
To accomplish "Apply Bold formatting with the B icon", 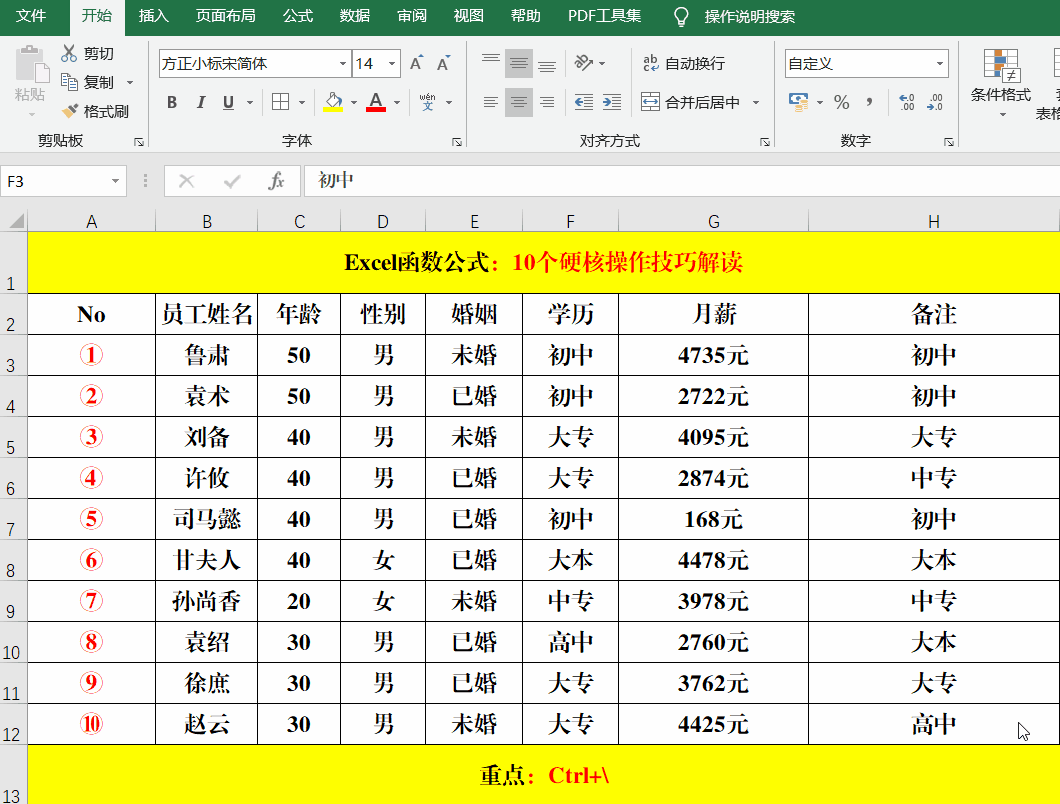I will click(171, 102).
